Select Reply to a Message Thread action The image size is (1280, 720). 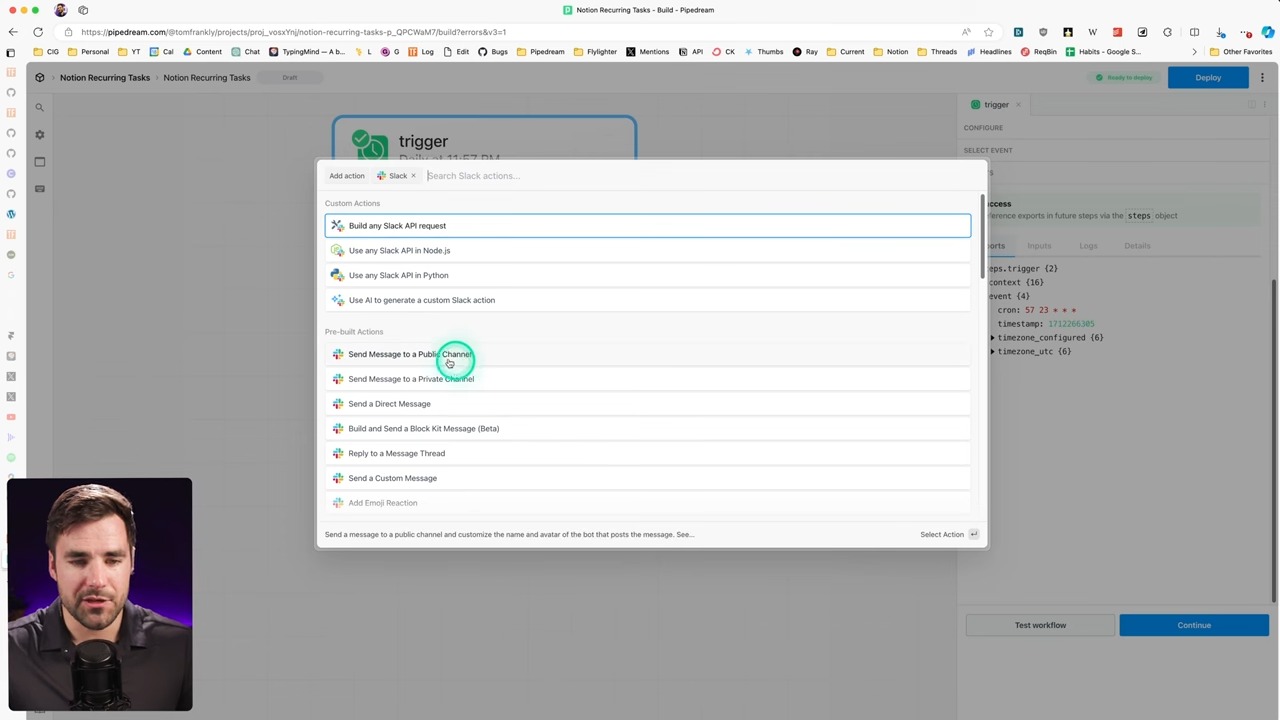396,453
